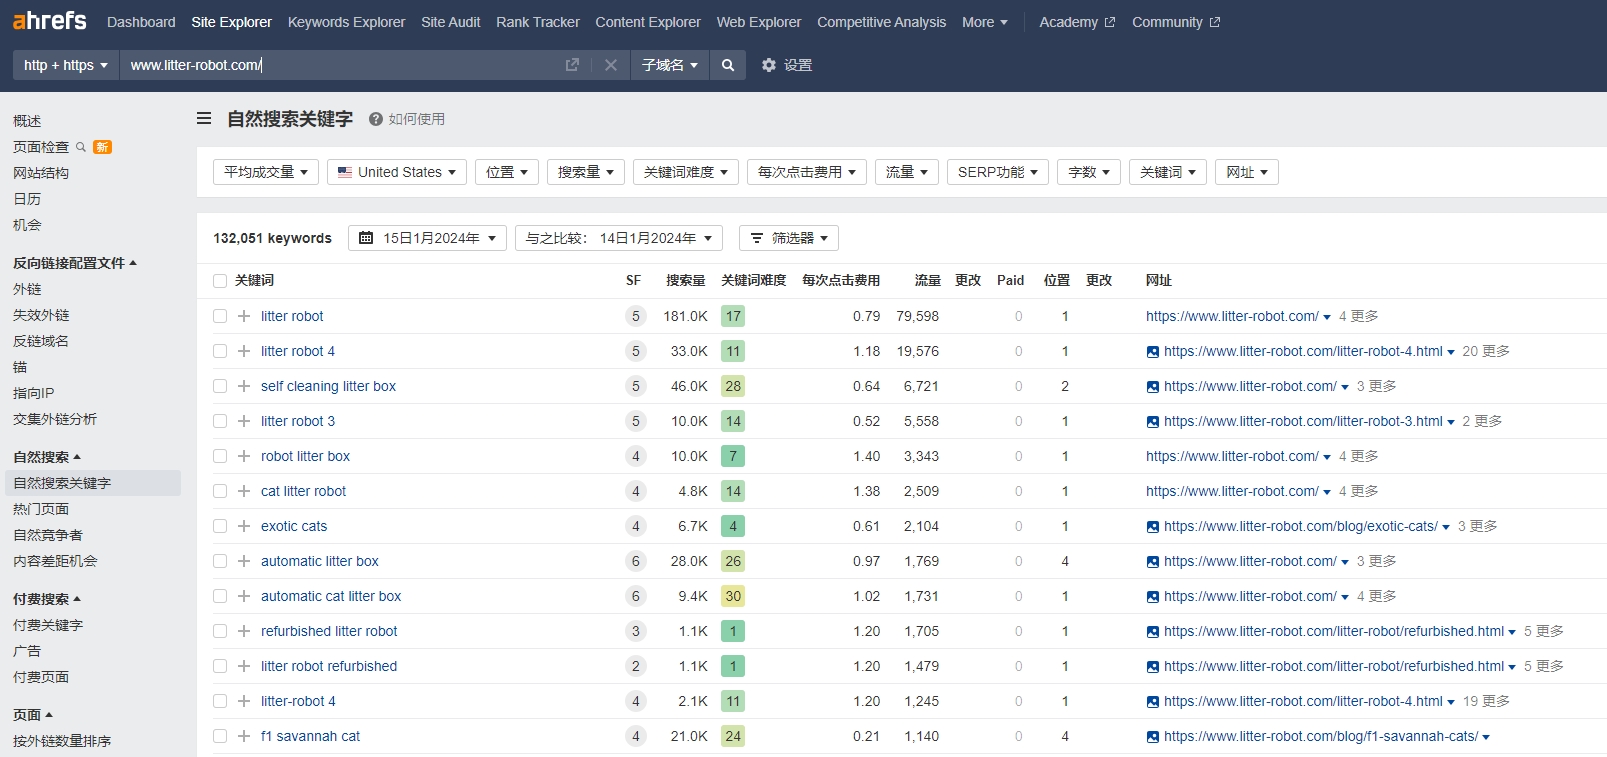Screen dimensions: 1607x757
Task: Click difficulty badge 1 for refurbished litter robot
Action: pos(733,631)
